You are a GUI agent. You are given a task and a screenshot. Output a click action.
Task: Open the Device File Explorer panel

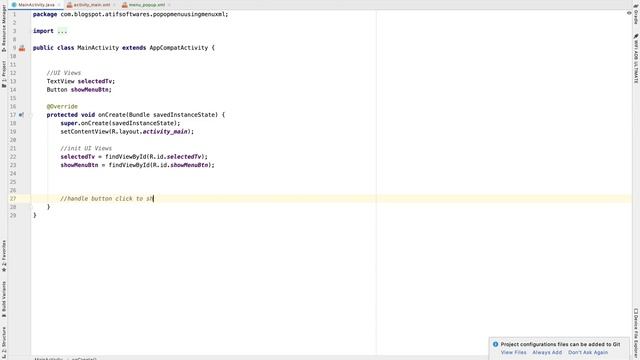point(636,333)
